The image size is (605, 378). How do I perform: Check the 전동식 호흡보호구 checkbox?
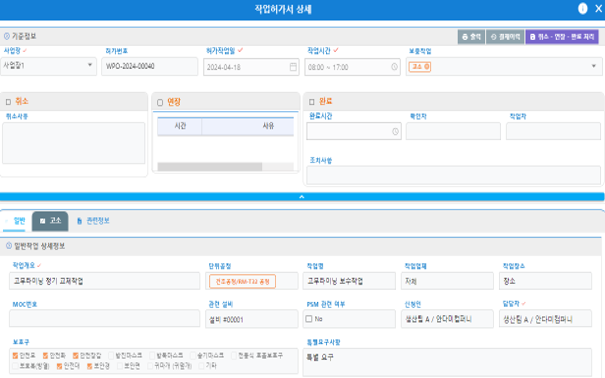point(234,355)
